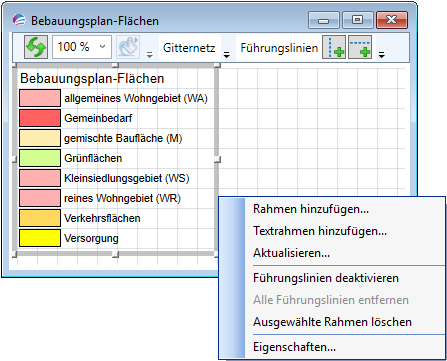Expand toolbar overflow after Gitternetz
The image size is (447, 361).
[226, 55]
